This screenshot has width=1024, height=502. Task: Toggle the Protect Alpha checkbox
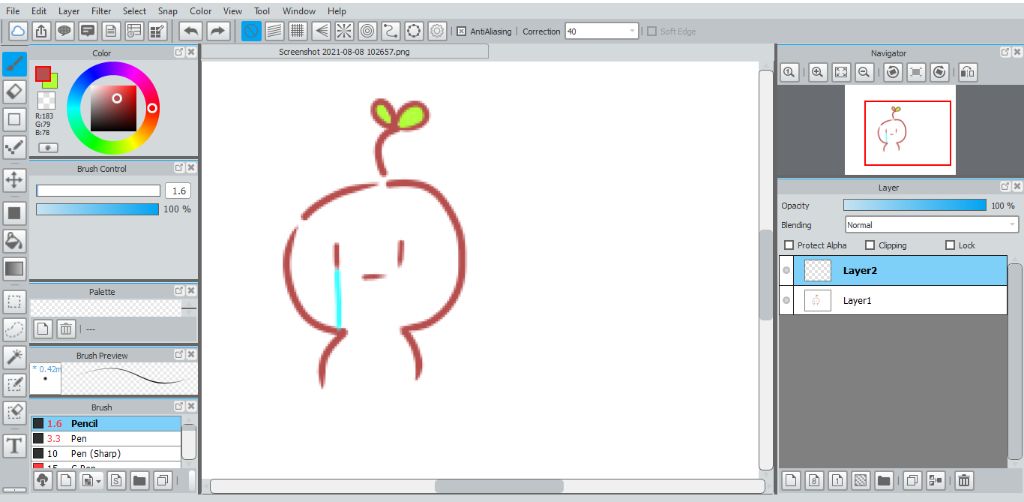tap(789, 245)
